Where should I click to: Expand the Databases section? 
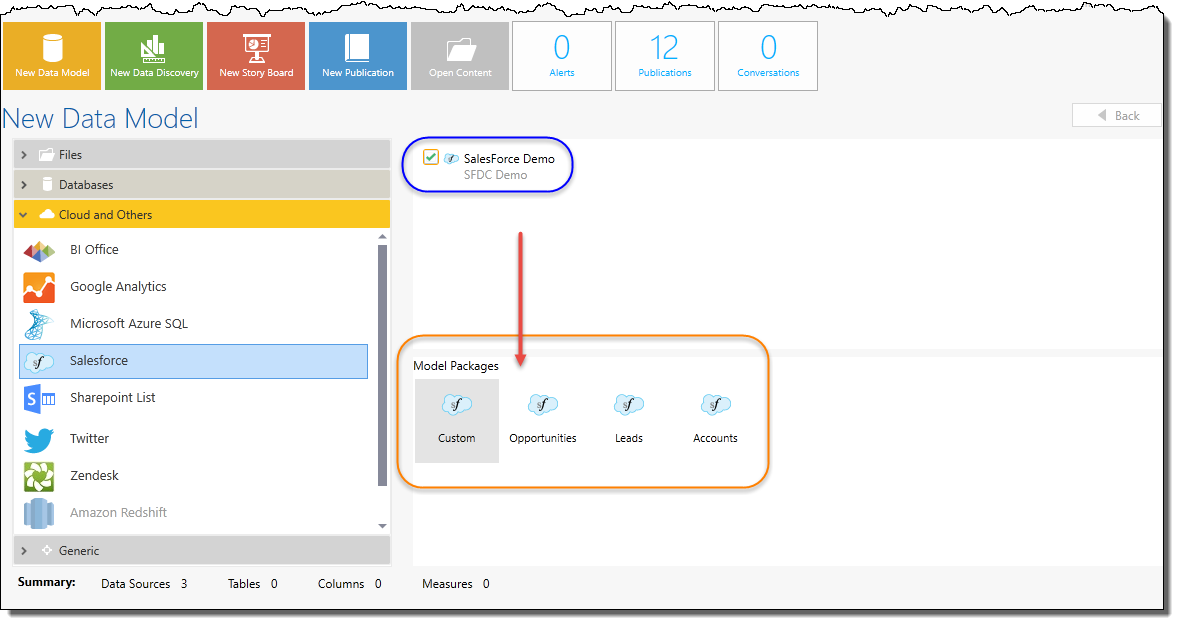click(202, 184)
